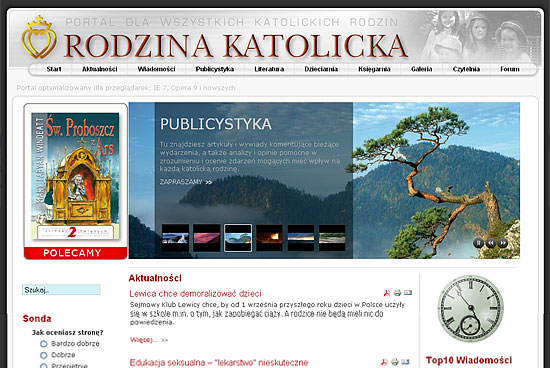Click the red POLECAMY banner
The width and height of the screenshot is (550, 368).
75,253
